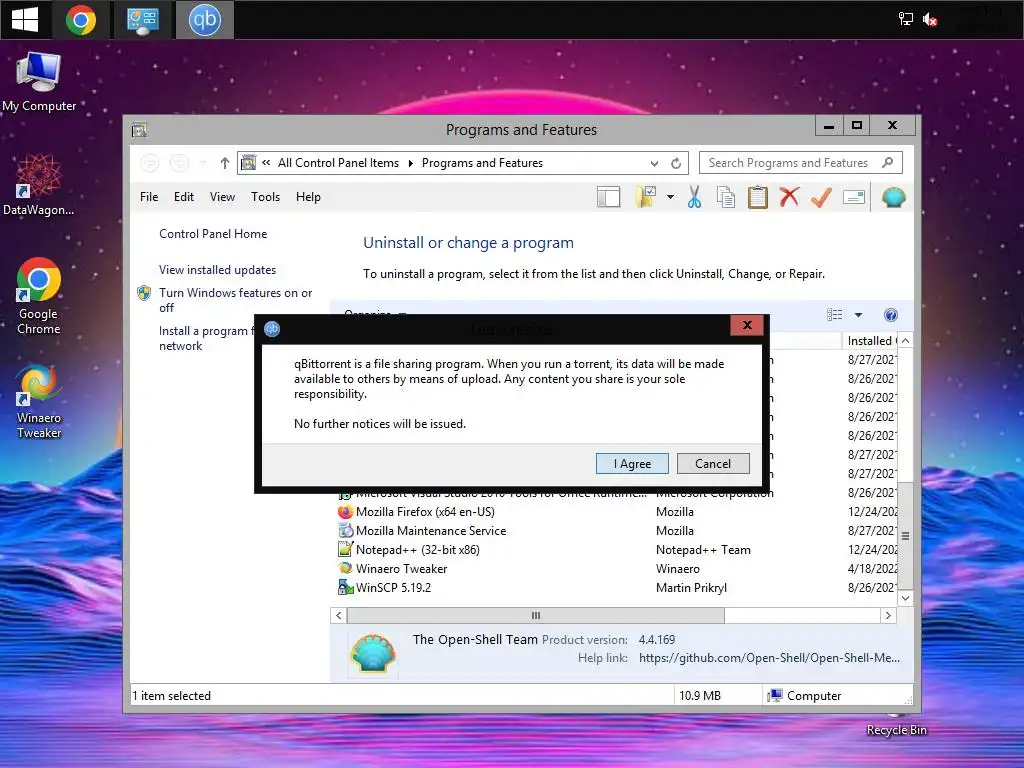Click the move-to folder toolbar icon
Viewport: 1024px width, 768px height.
(x=646, y=197)
